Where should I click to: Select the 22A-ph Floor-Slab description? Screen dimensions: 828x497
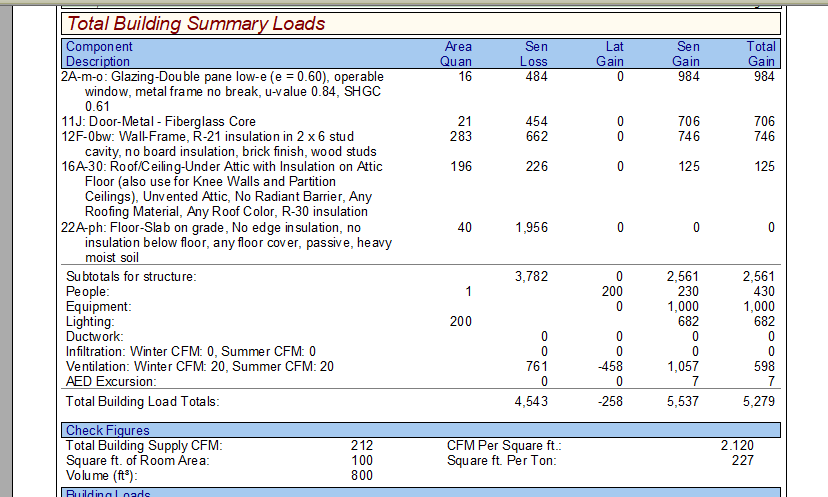(x=227, y=242)
